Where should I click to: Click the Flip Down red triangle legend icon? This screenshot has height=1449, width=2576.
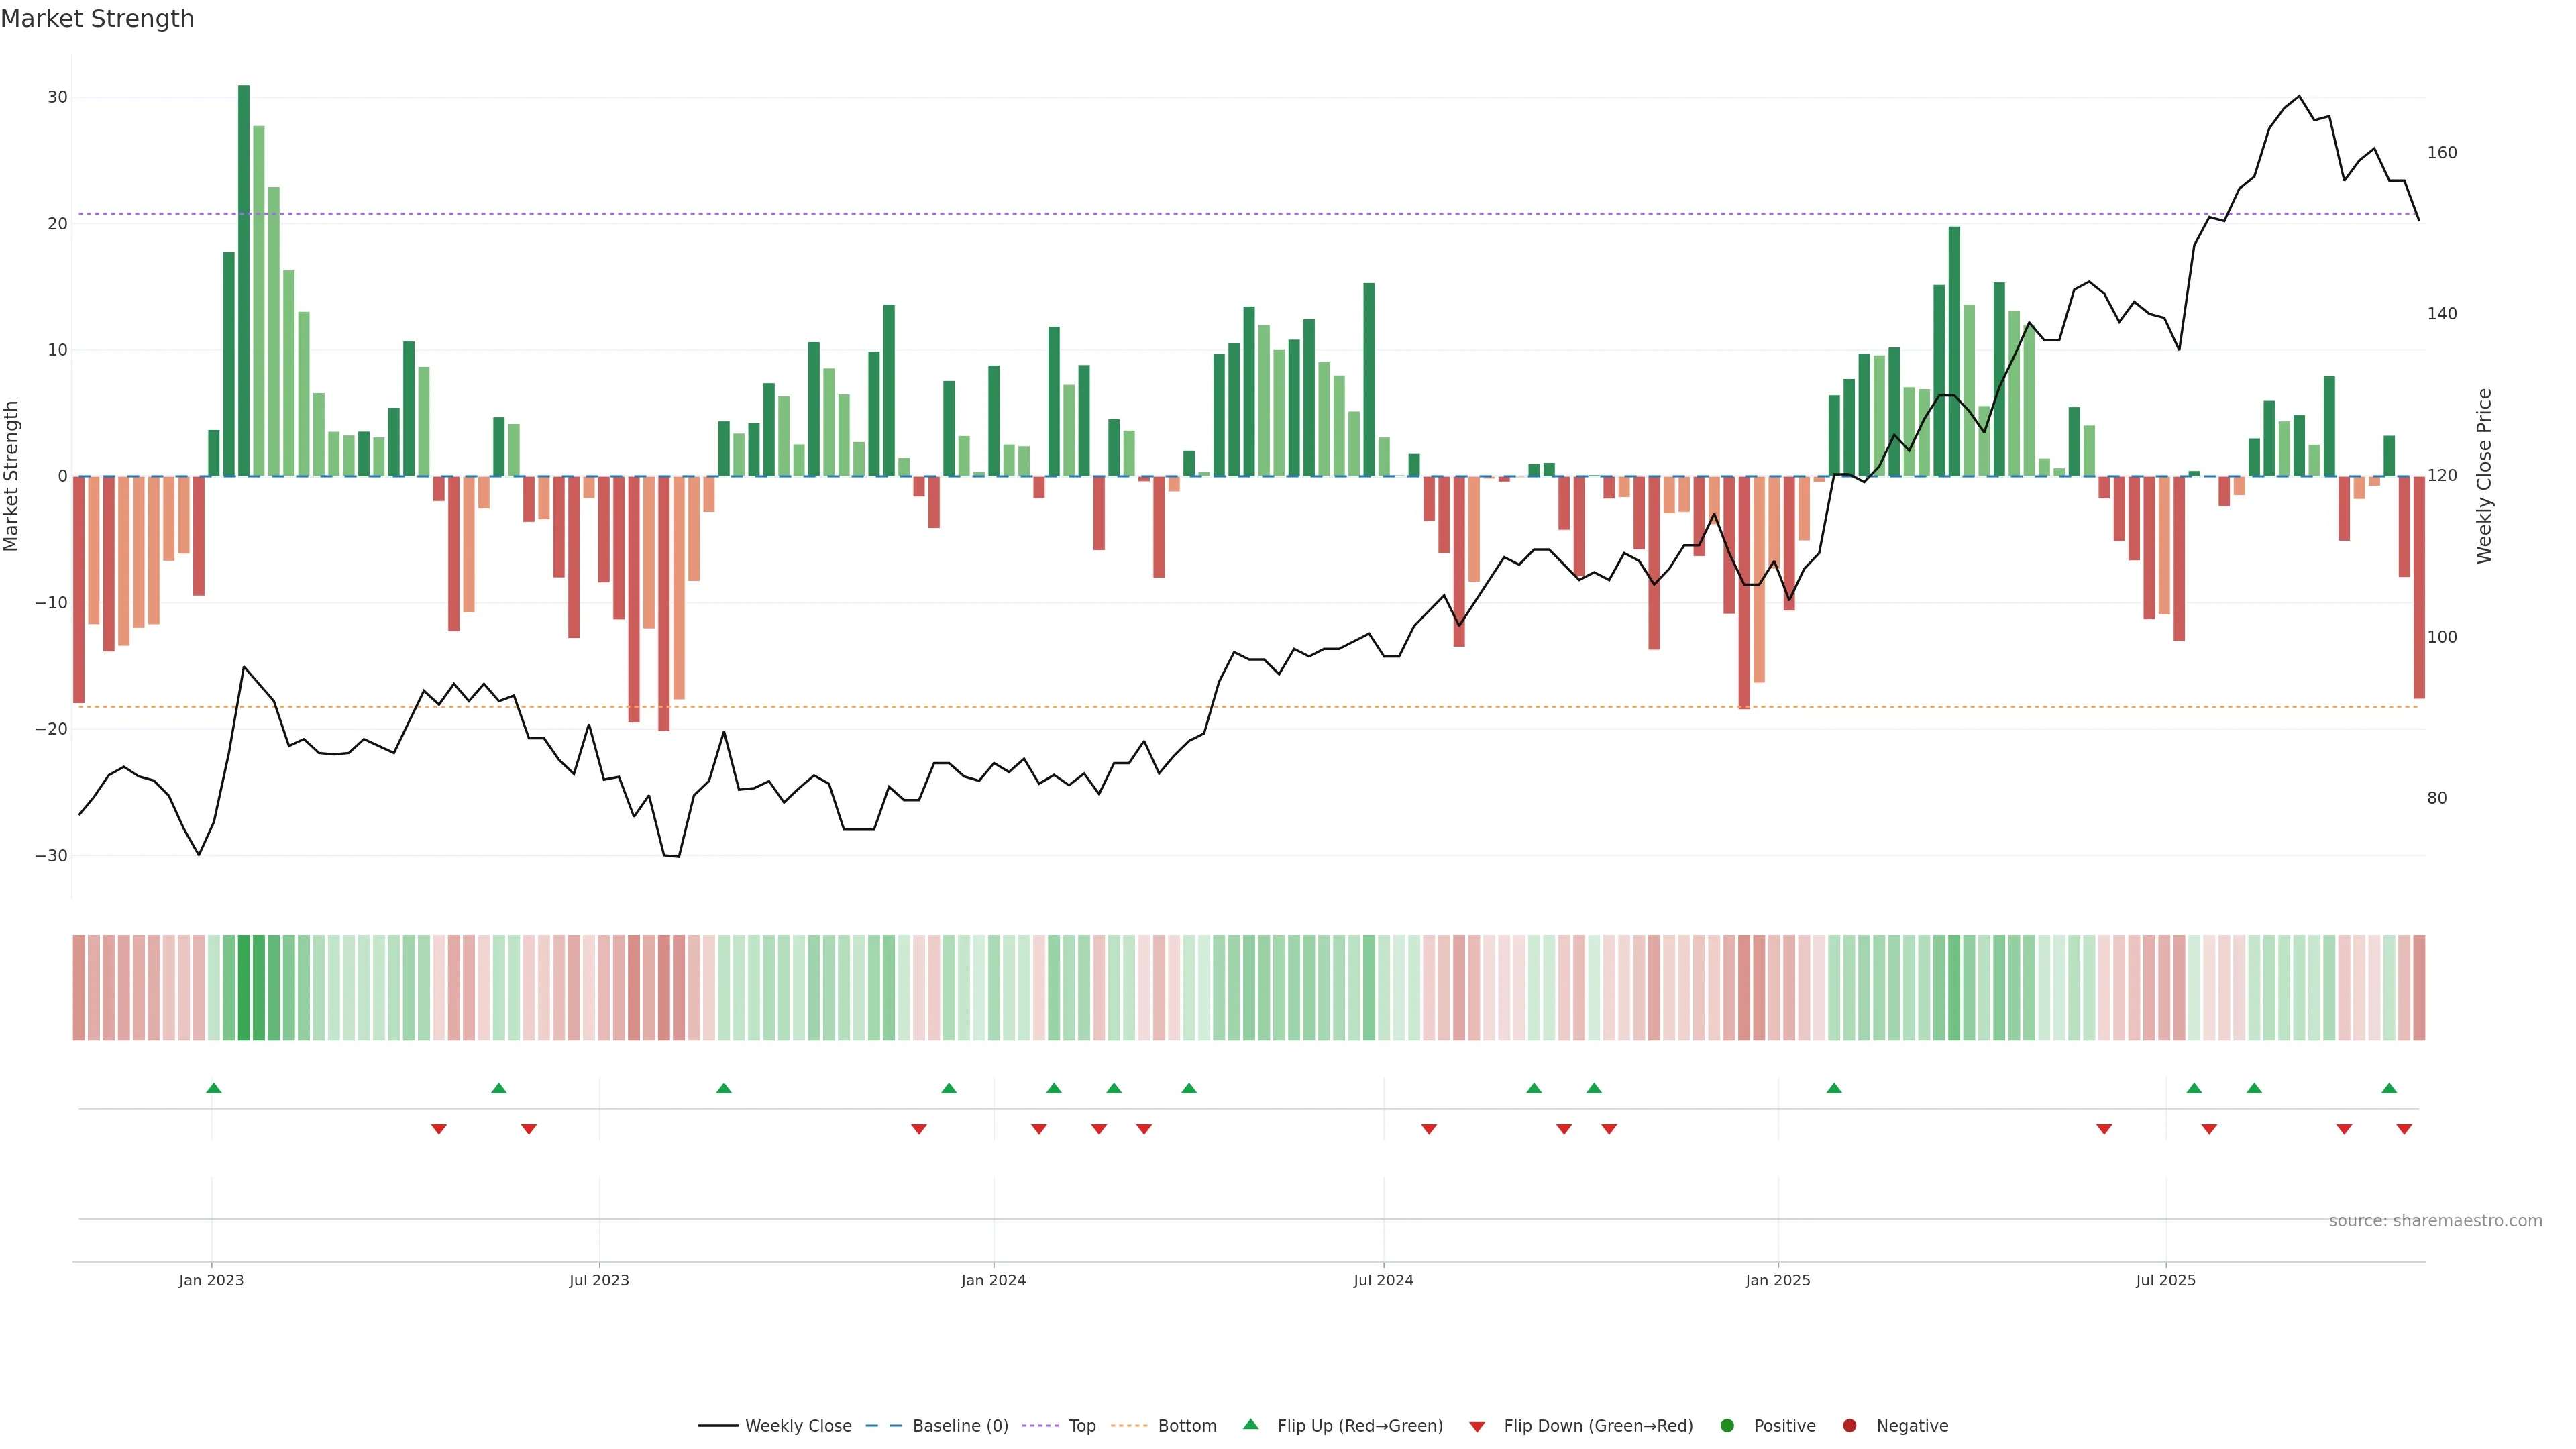pos(1477,1427)
